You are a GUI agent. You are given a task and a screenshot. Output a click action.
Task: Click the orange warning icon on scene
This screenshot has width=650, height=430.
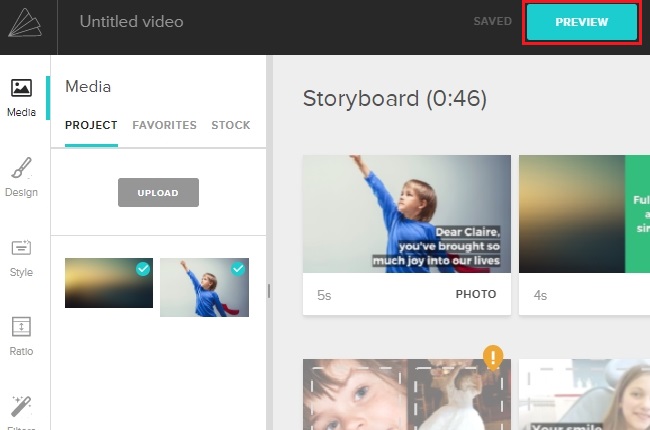pos(492,357)
